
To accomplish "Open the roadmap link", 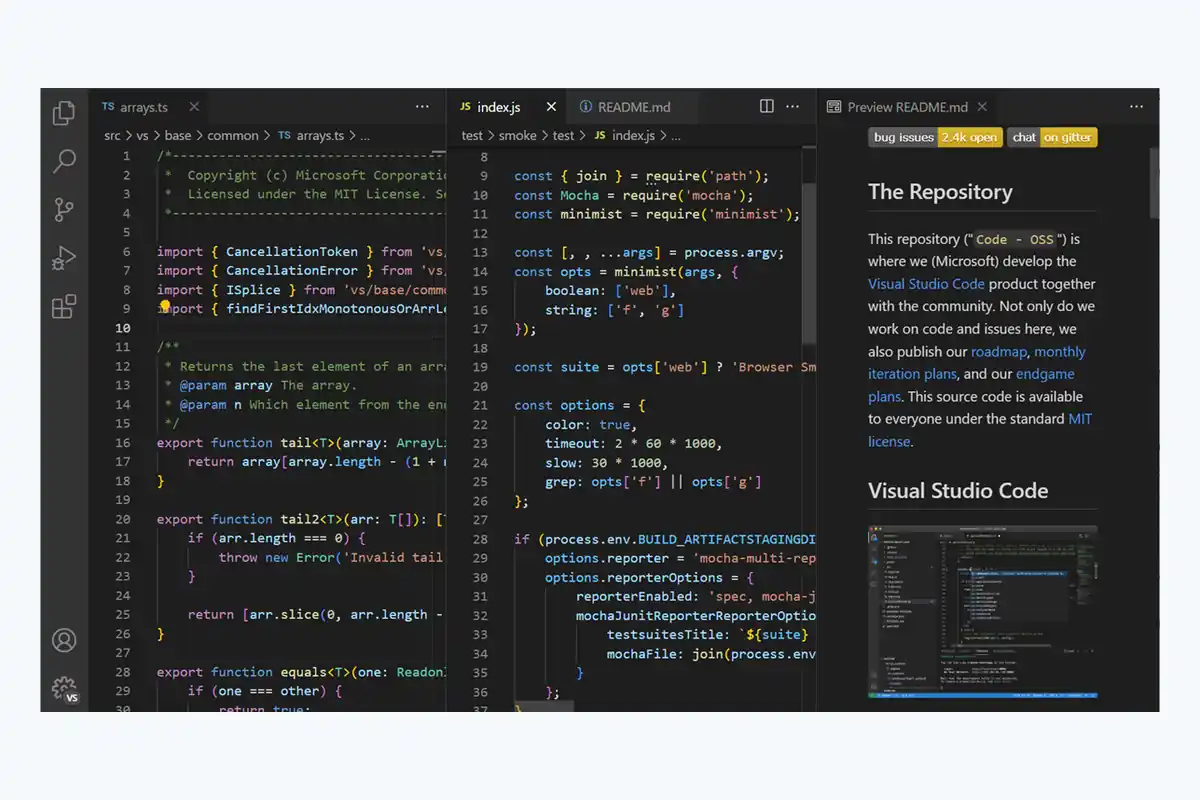I will 998,351.
